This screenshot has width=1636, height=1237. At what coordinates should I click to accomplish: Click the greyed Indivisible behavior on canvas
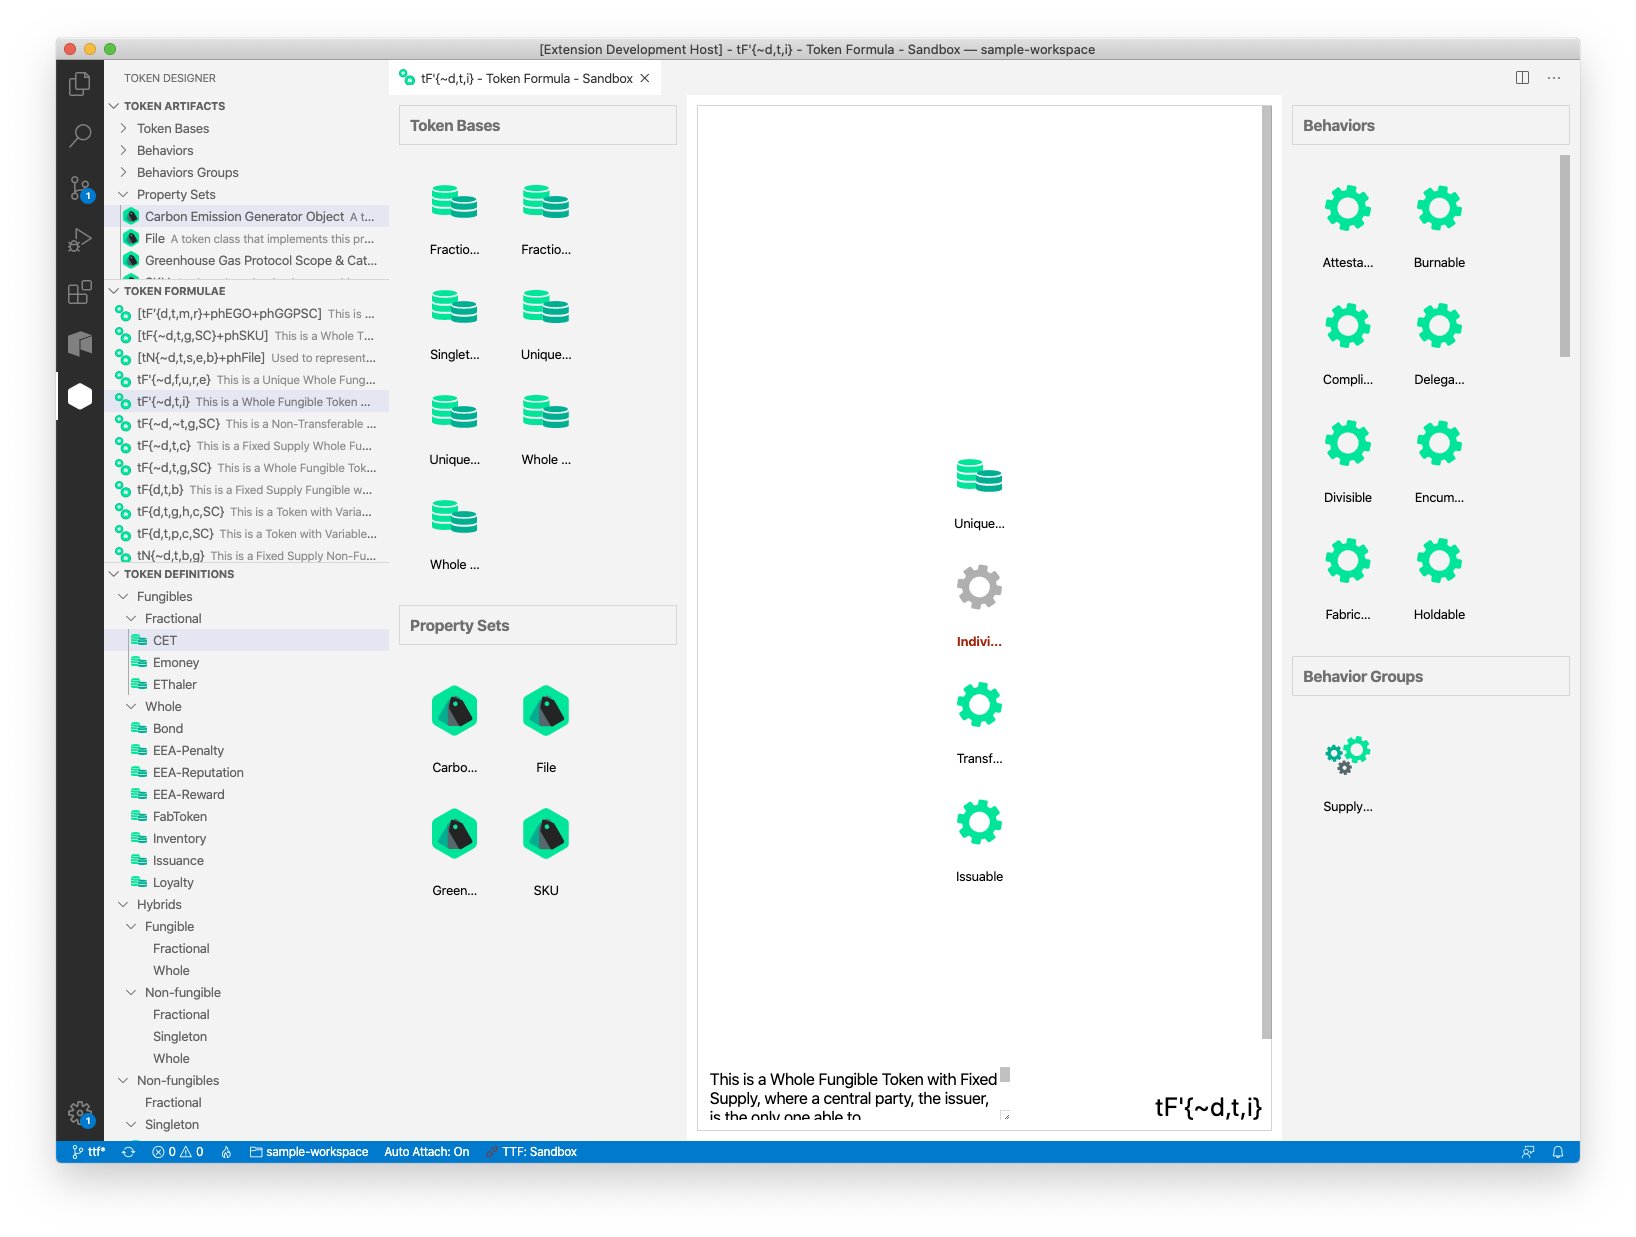tap(978, 588)
